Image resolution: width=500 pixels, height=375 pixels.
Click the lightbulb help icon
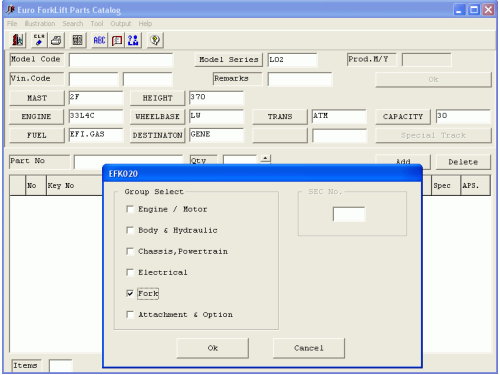pyautogui.click(x=155, y=40)
